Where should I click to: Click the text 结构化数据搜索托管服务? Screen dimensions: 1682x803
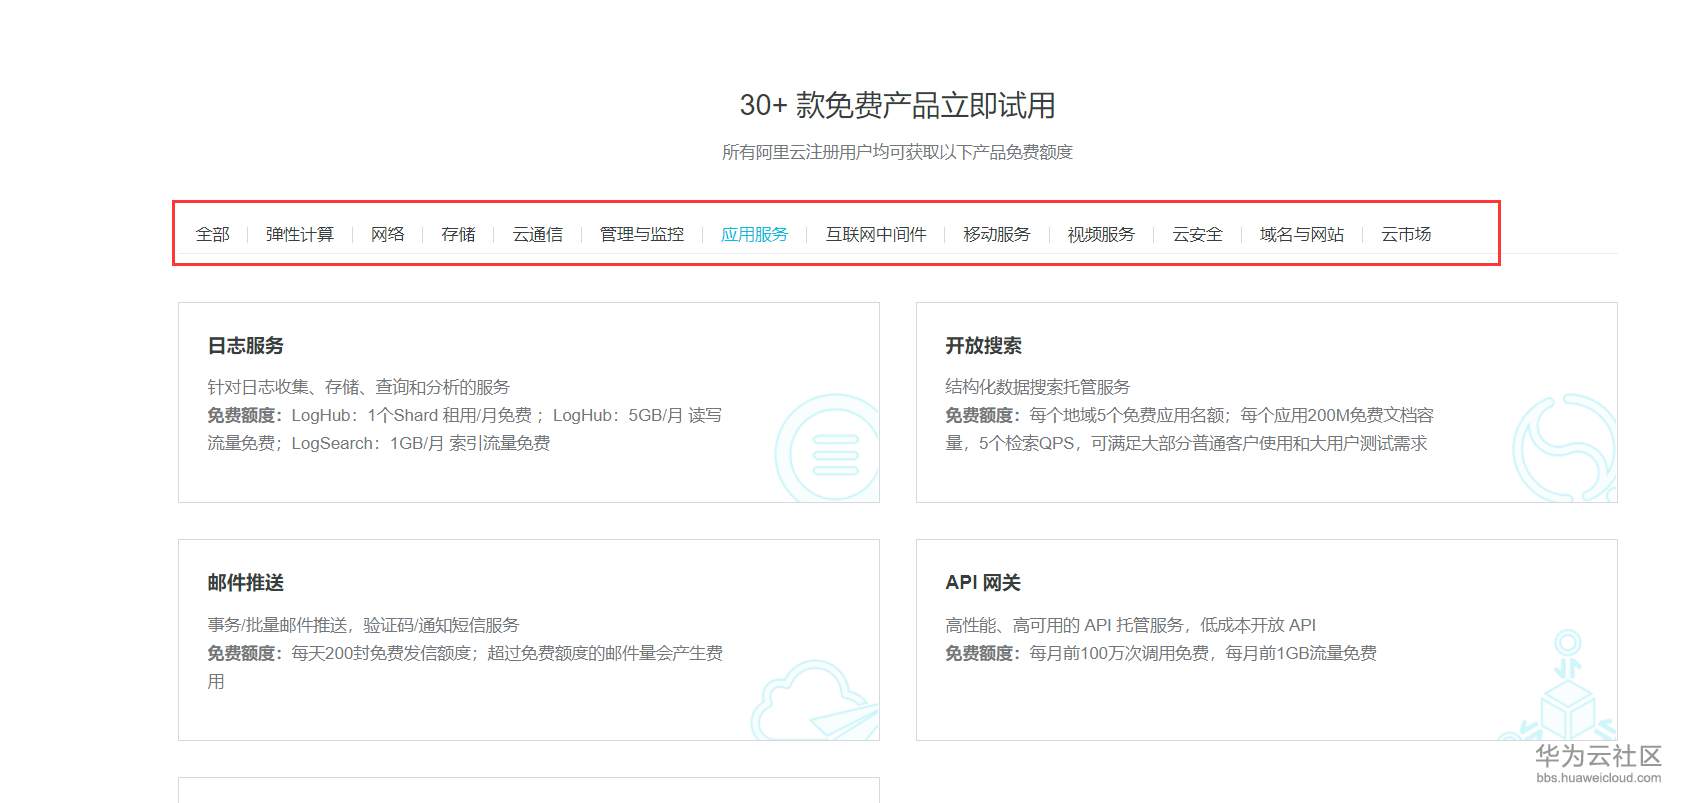(1038, 387)
